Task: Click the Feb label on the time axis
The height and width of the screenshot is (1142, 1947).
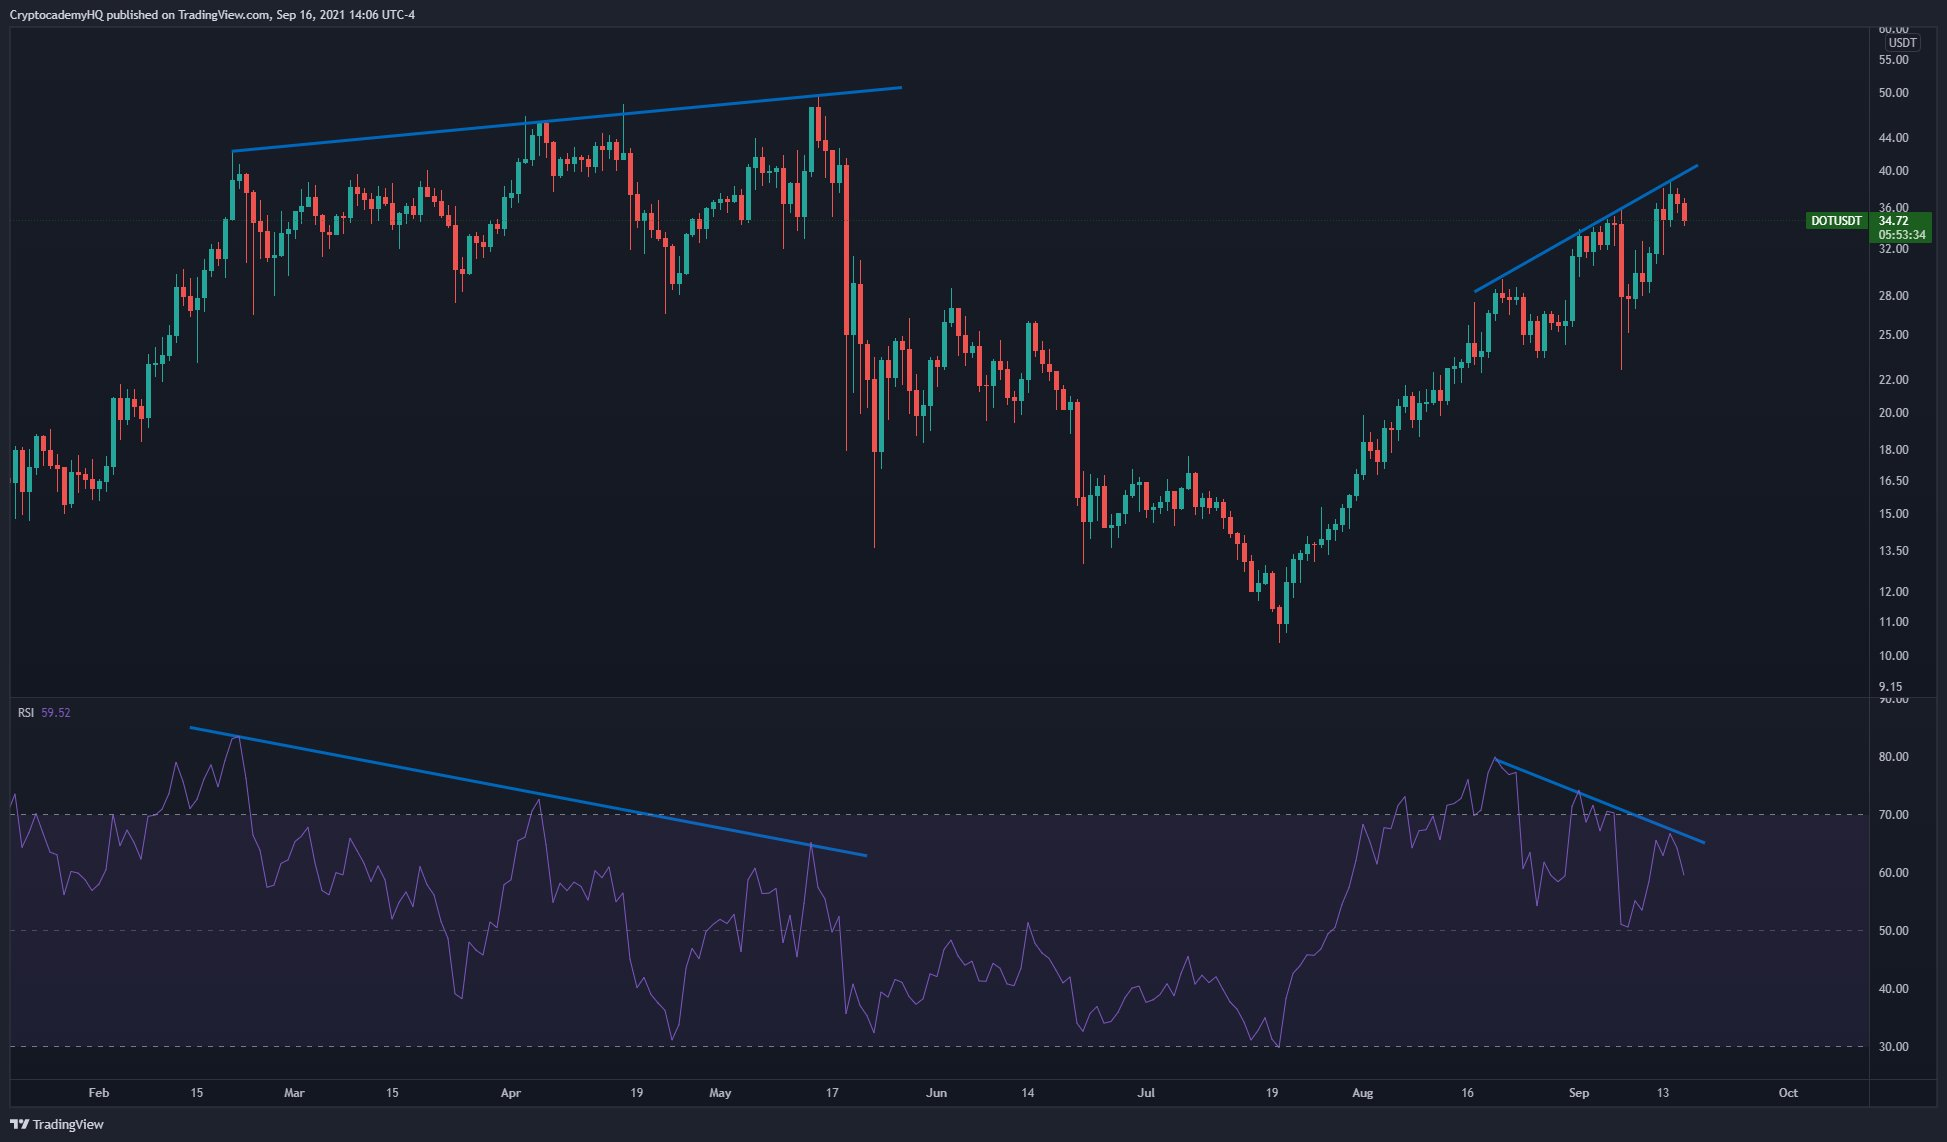Action: [x=98, y=1093]
